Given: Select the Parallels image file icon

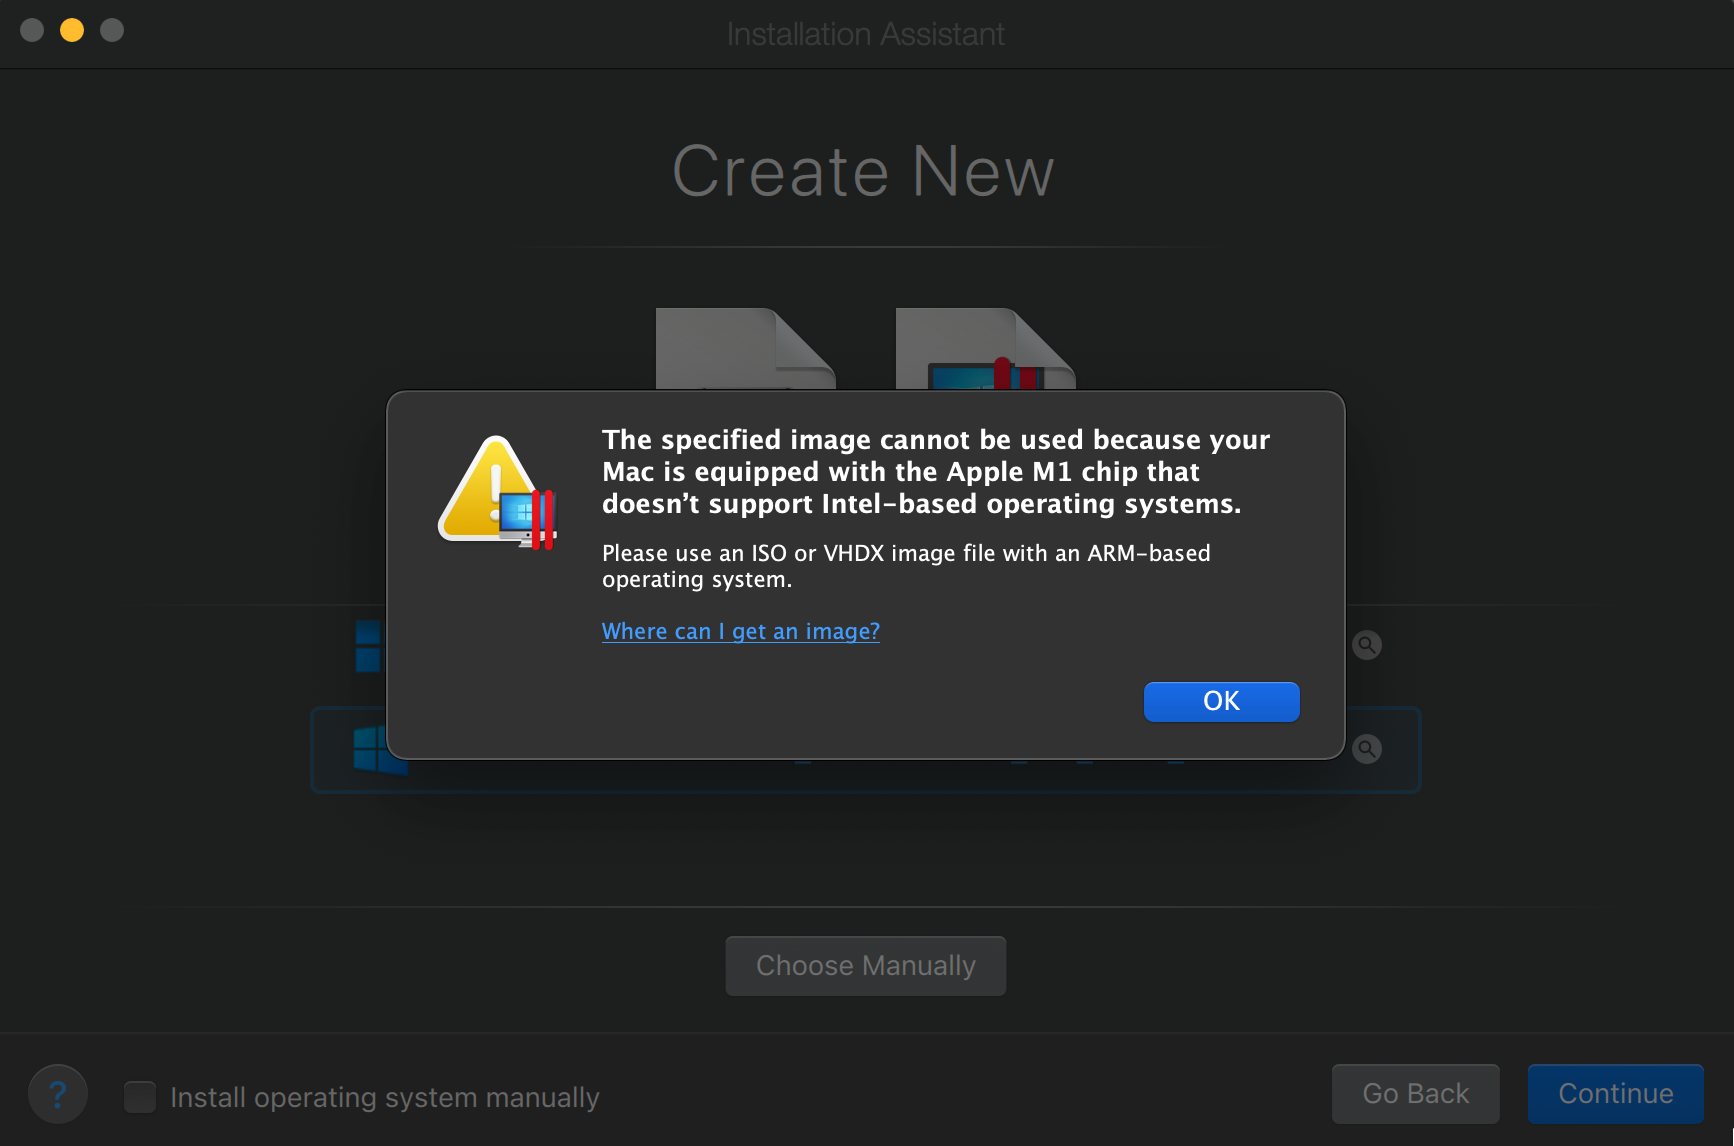Looking at the screenshot, I should click(985, 348).
